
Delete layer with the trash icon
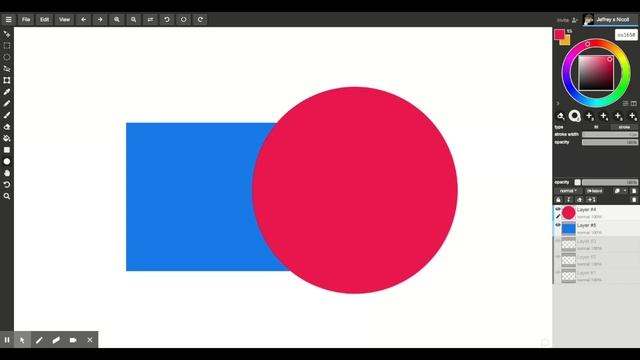[634, 200]
